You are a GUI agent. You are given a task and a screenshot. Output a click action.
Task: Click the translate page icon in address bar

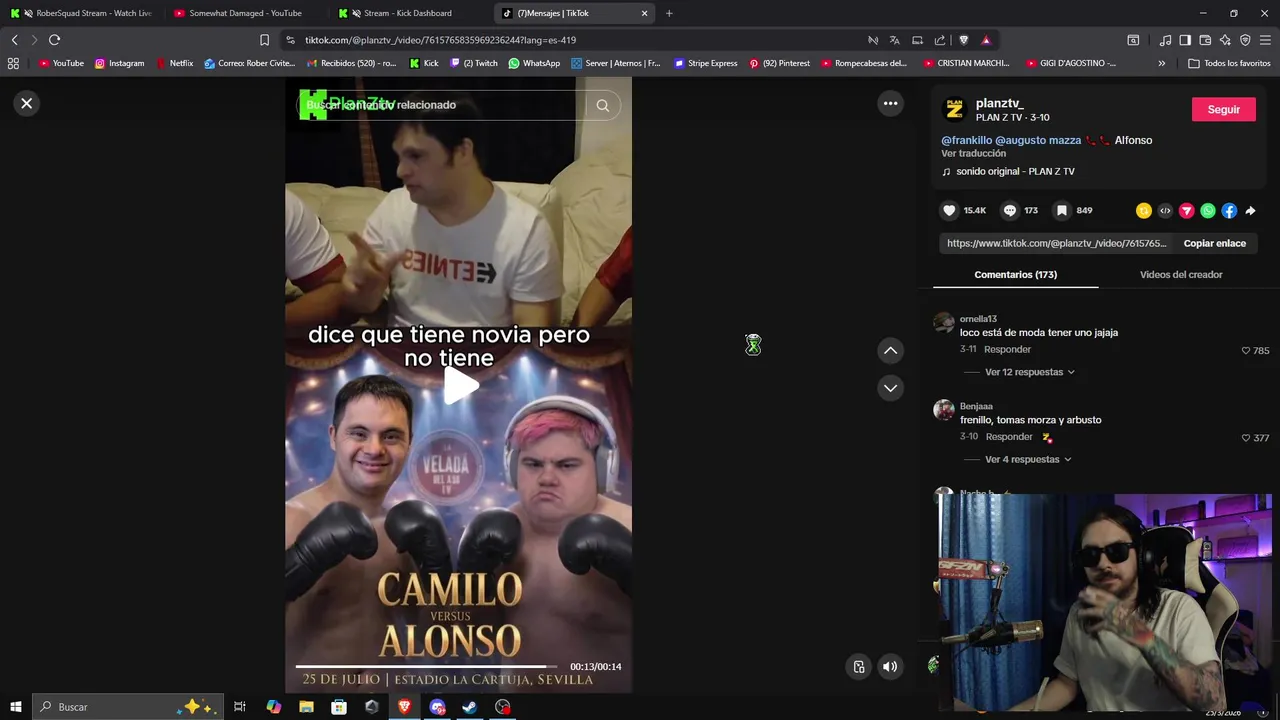894,40
